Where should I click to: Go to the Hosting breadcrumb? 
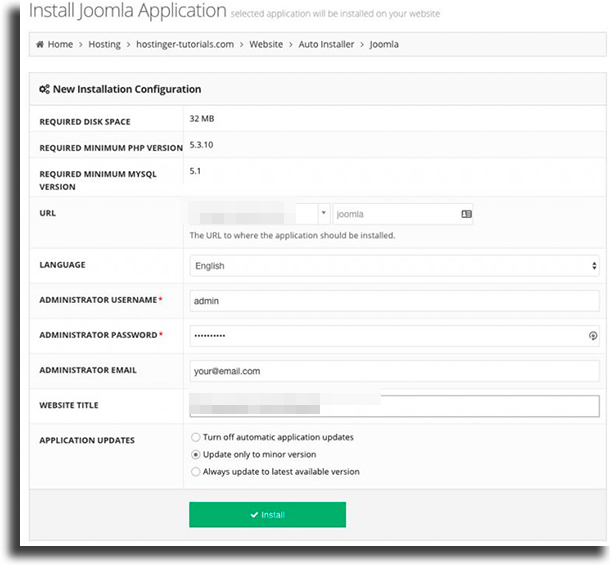(104, 44)
